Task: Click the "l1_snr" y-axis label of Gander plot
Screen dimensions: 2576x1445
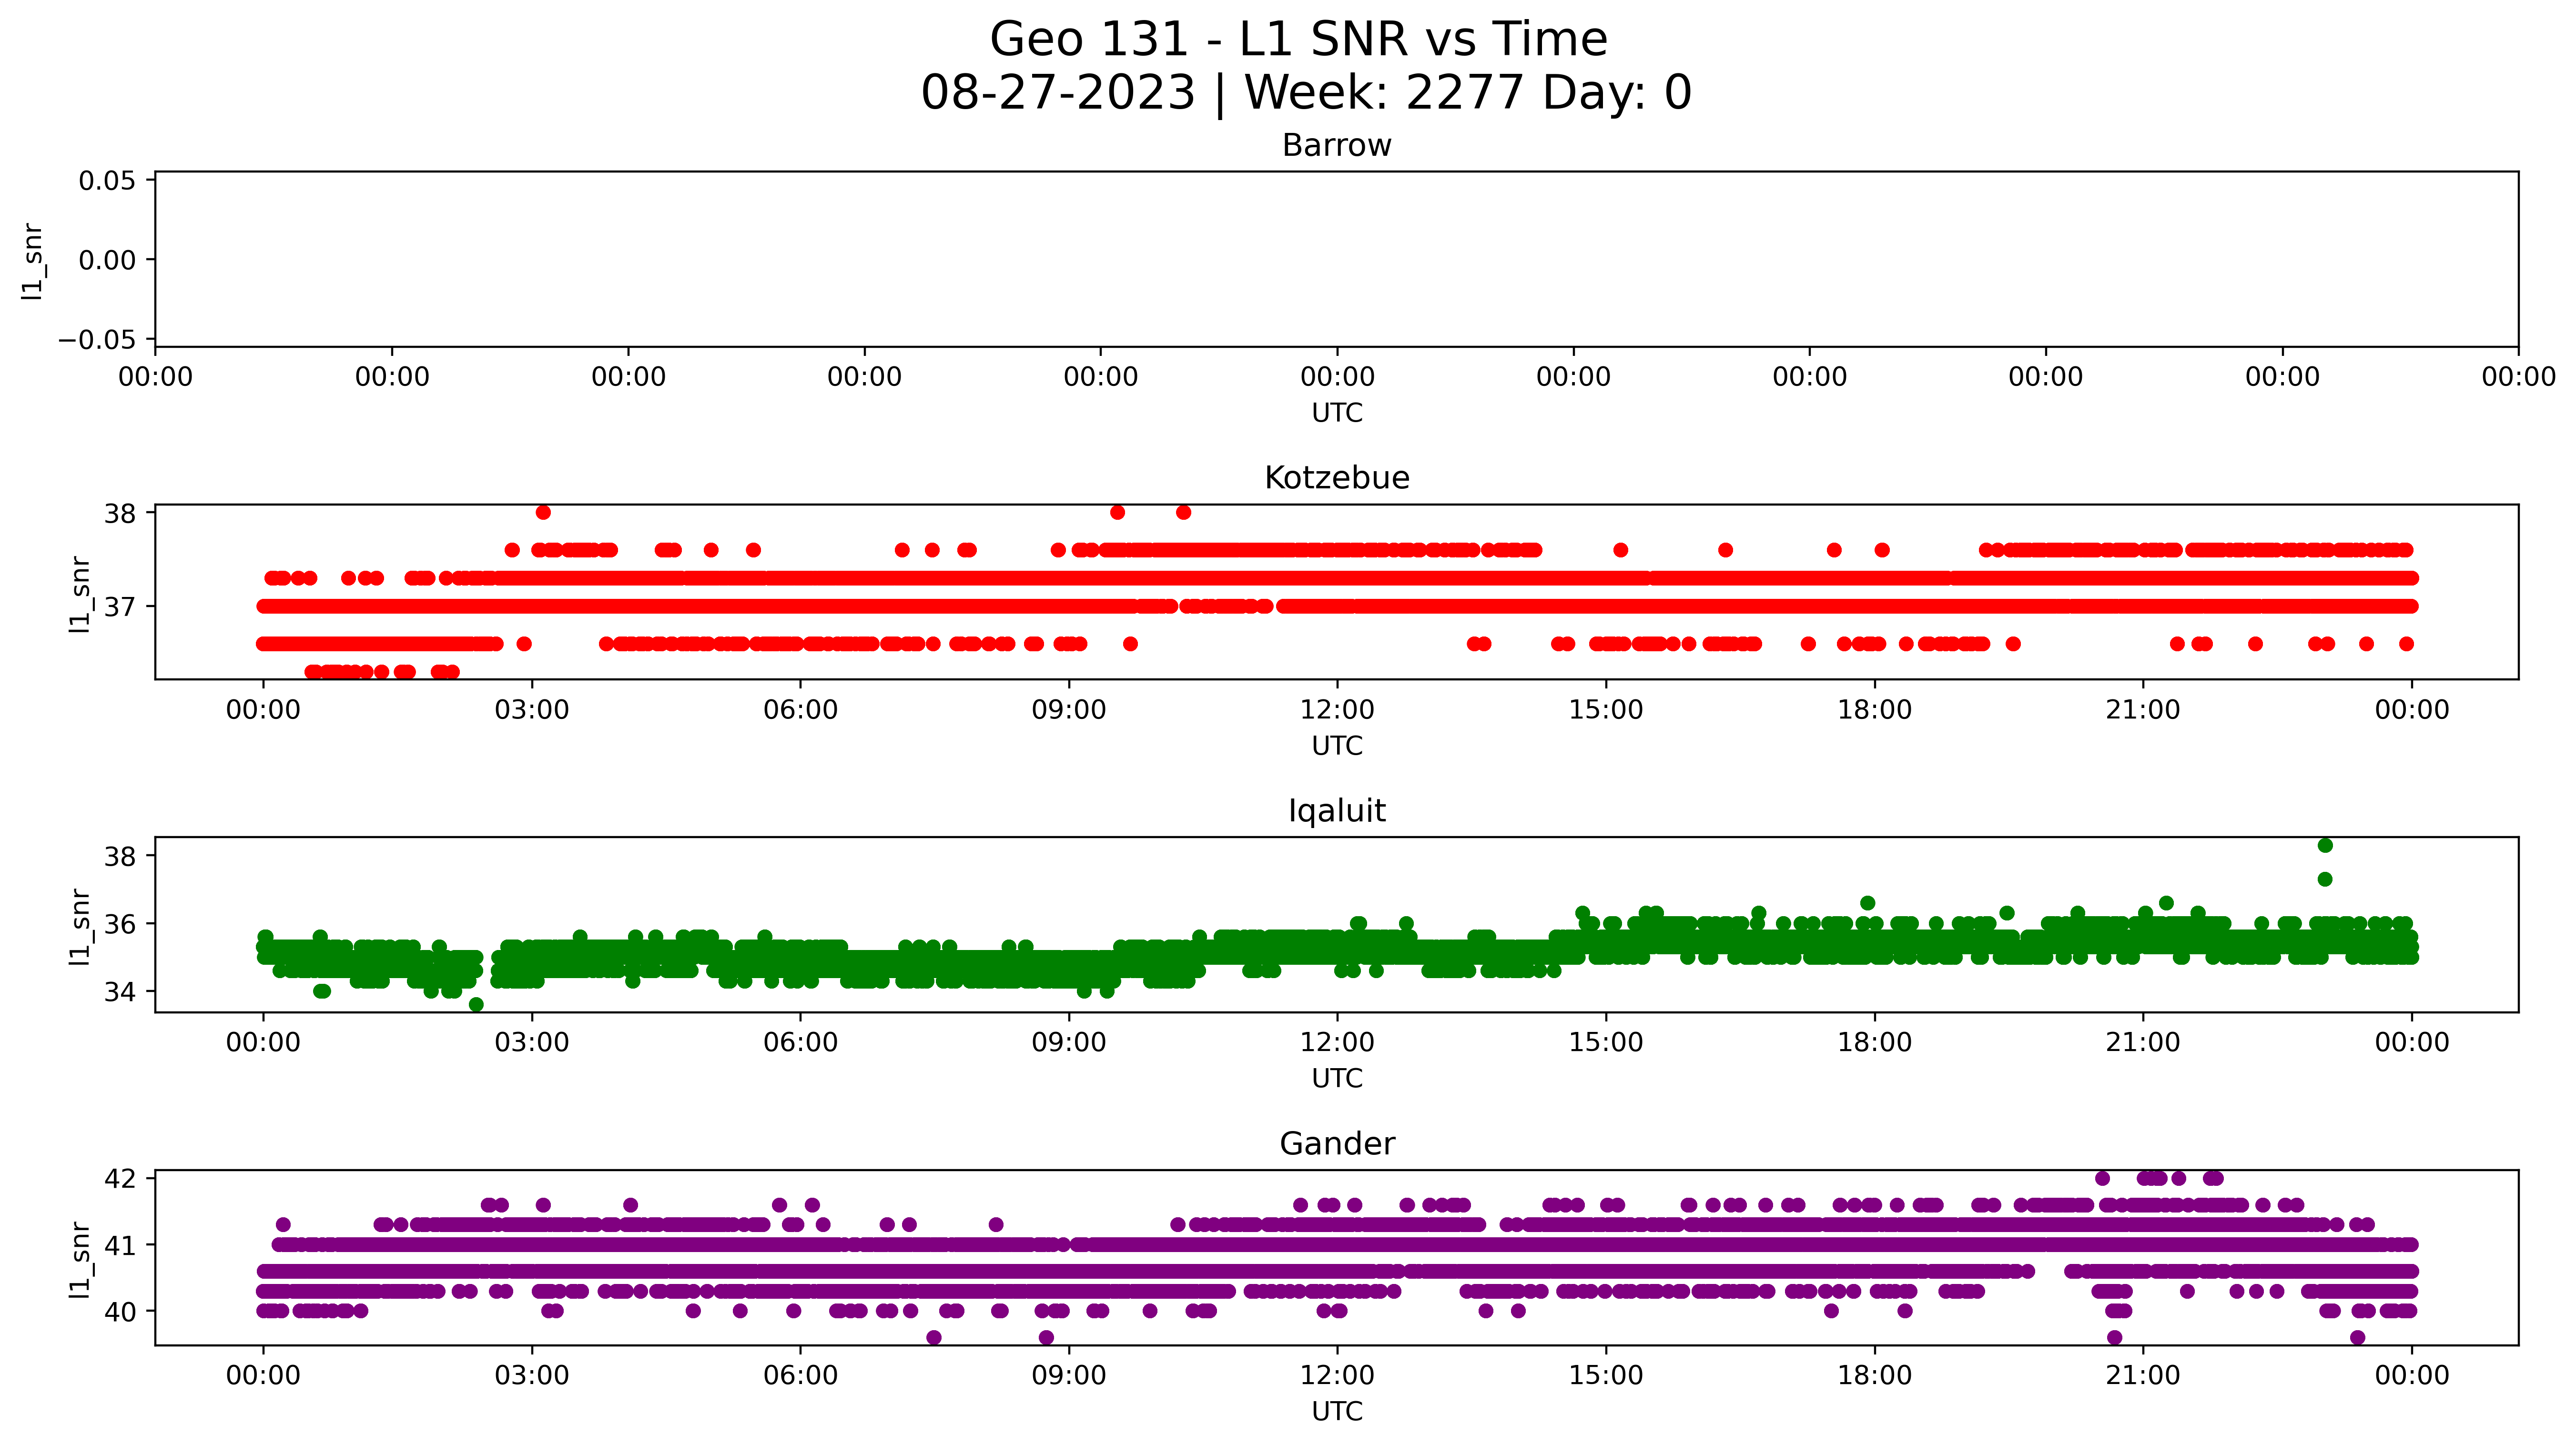Action: tap(80, 1260)
